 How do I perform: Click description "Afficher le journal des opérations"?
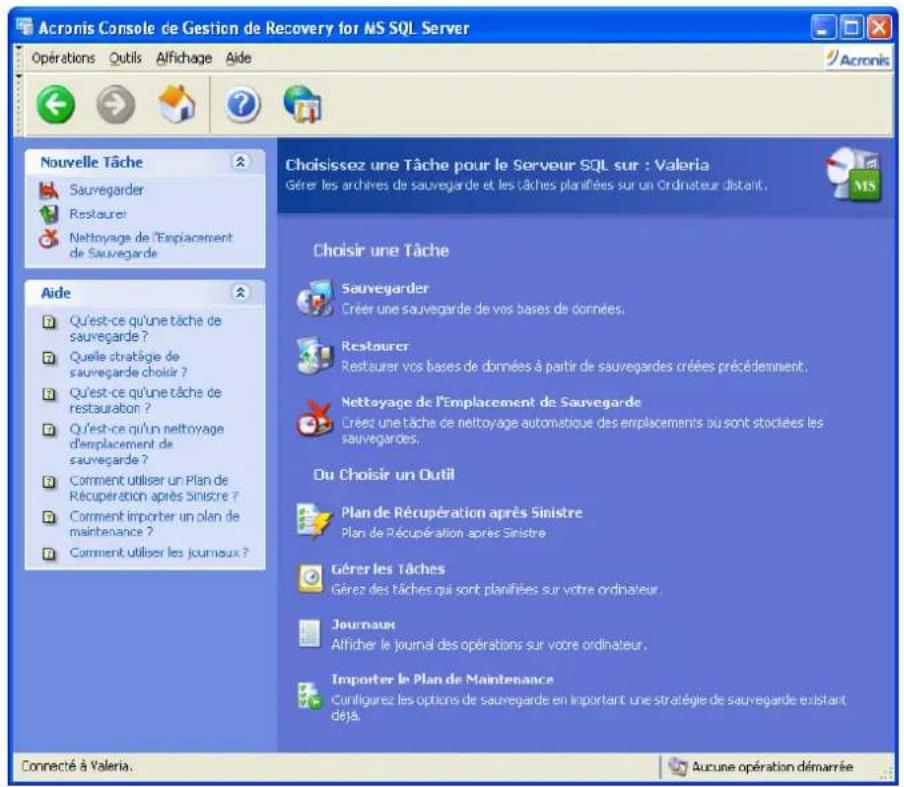coord(489,645)
